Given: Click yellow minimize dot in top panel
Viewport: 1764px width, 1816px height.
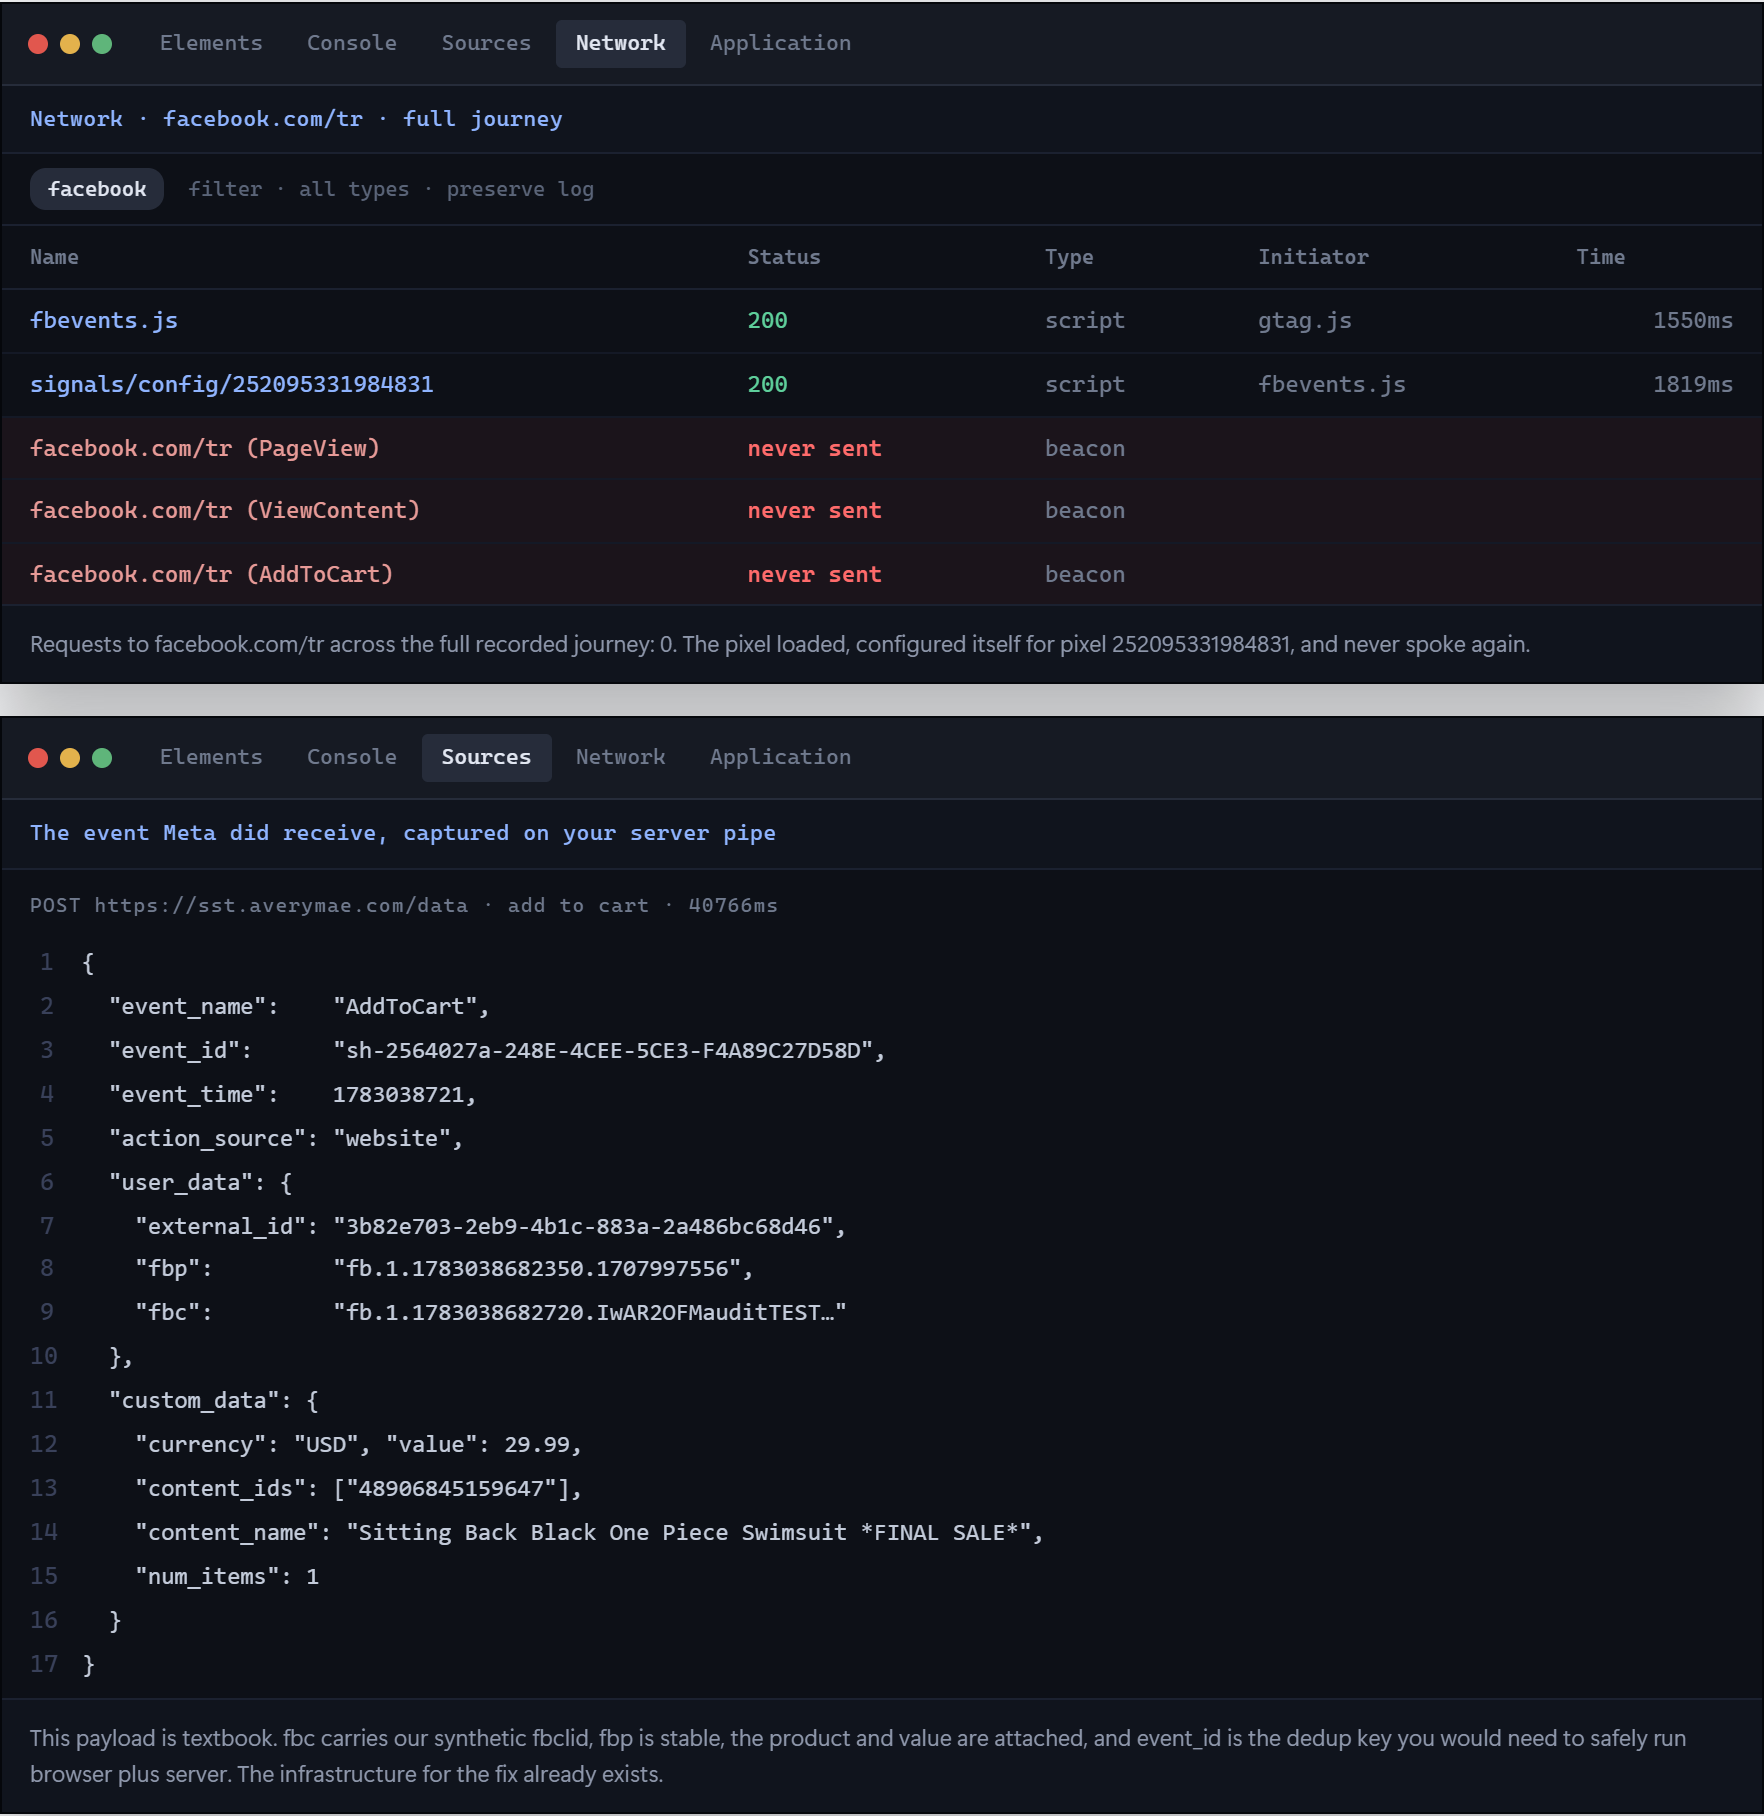Looking at the screenshot, I should (70, 44).
